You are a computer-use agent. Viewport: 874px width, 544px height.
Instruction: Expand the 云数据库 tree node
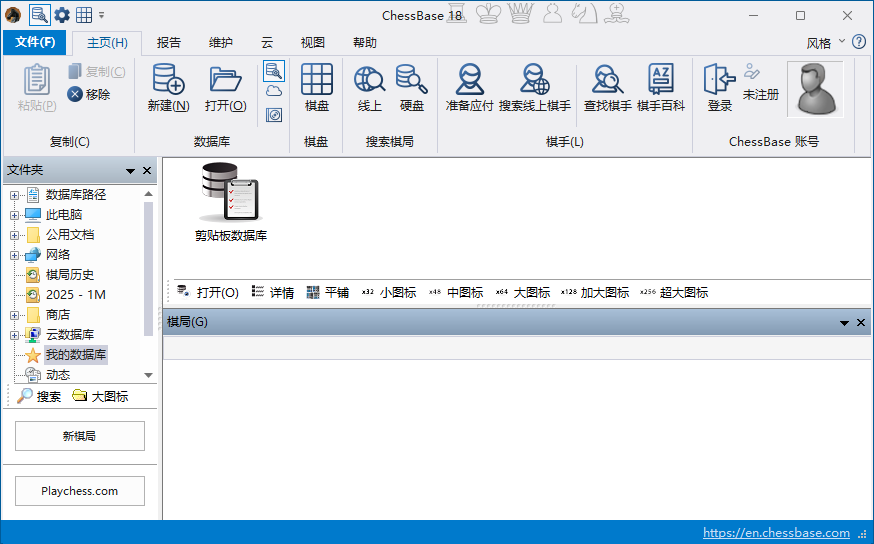[x=14, y=336]
